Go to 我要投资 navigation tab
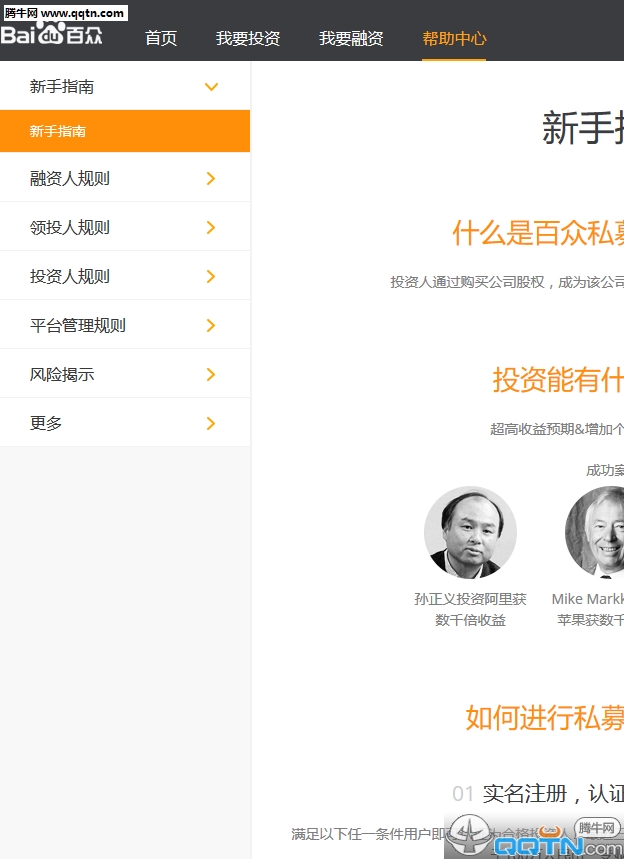 coord(248,38)
